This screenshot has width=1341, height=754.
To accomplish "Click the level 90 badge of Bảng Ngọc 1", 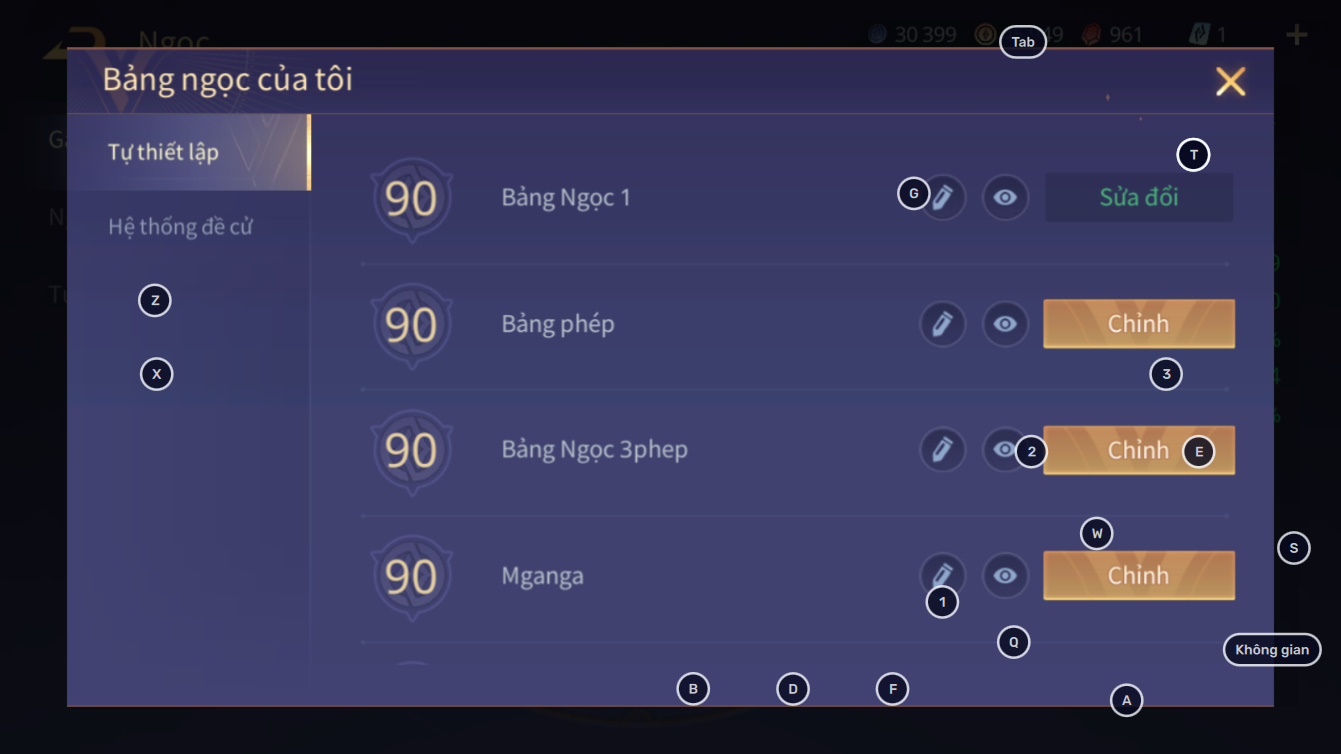I will (x=411, y=199).
